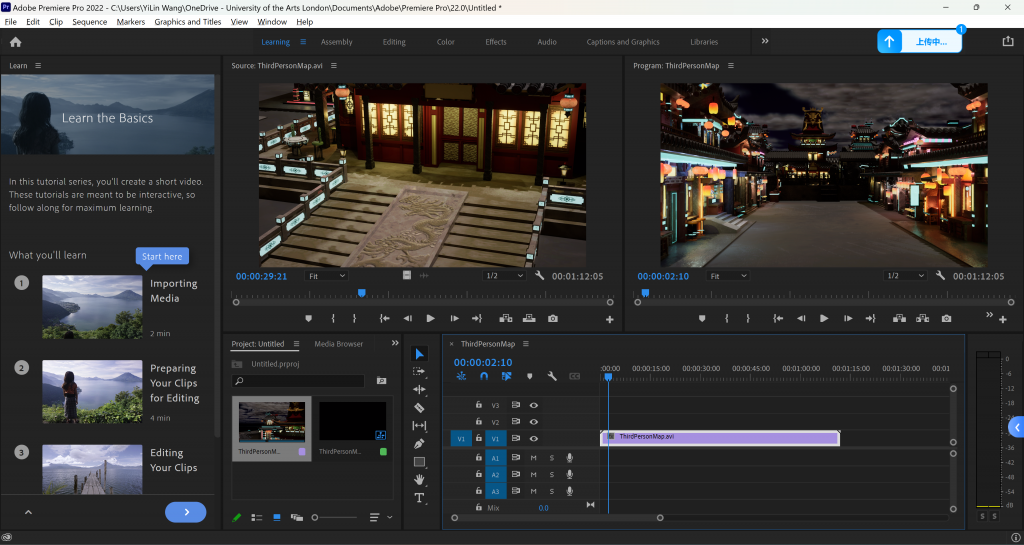This screenshot has height=545, width=1024.
Task: Expand Project panel tabs overflow chevrons
Action: [x=395, y=343]
